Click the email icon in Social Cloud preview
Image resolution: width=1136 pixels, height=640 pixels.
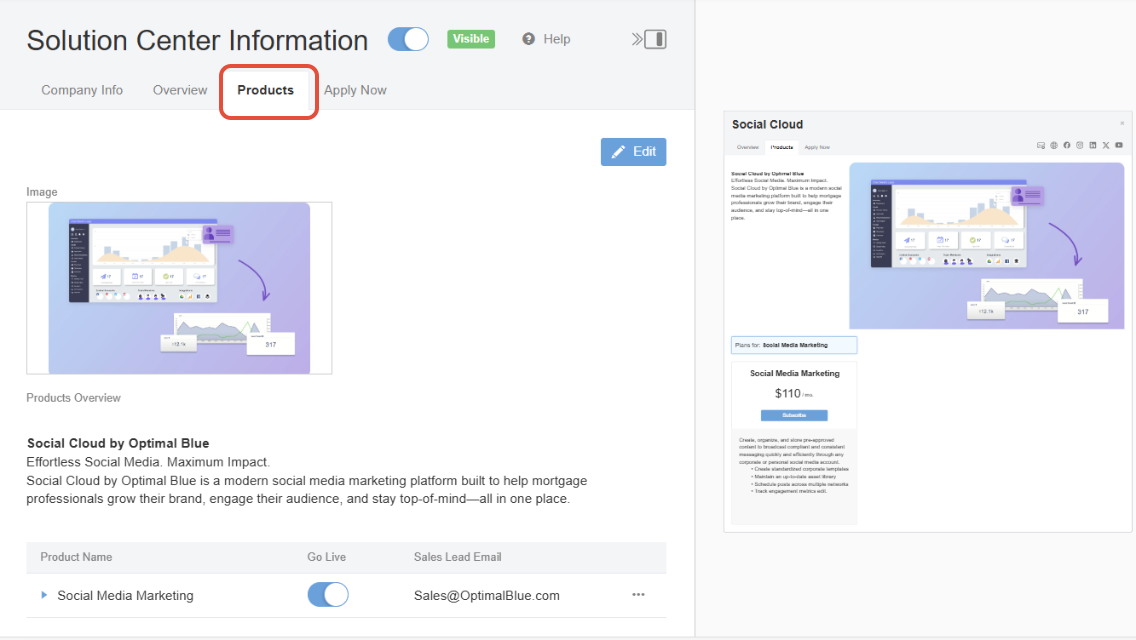click(1041, 146)
